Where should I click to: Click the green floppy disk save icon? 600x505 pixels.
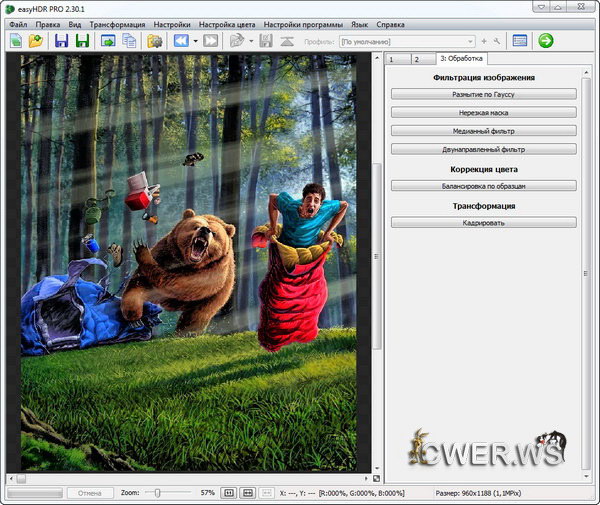click(82, 41)
